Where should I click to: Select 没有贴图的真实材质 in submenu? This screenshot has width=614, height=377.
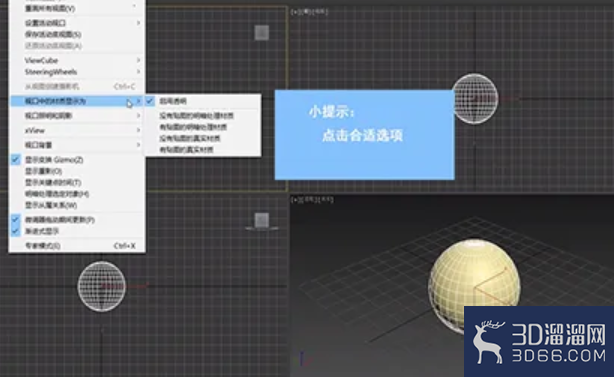click(203, 138)
